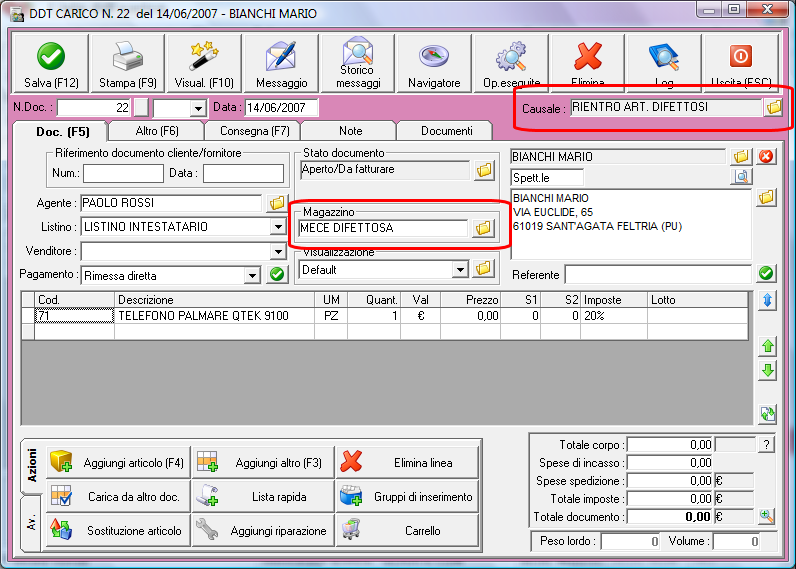Click Sostituzione articolo
This screenshot has width=796, height=569.
118,530
